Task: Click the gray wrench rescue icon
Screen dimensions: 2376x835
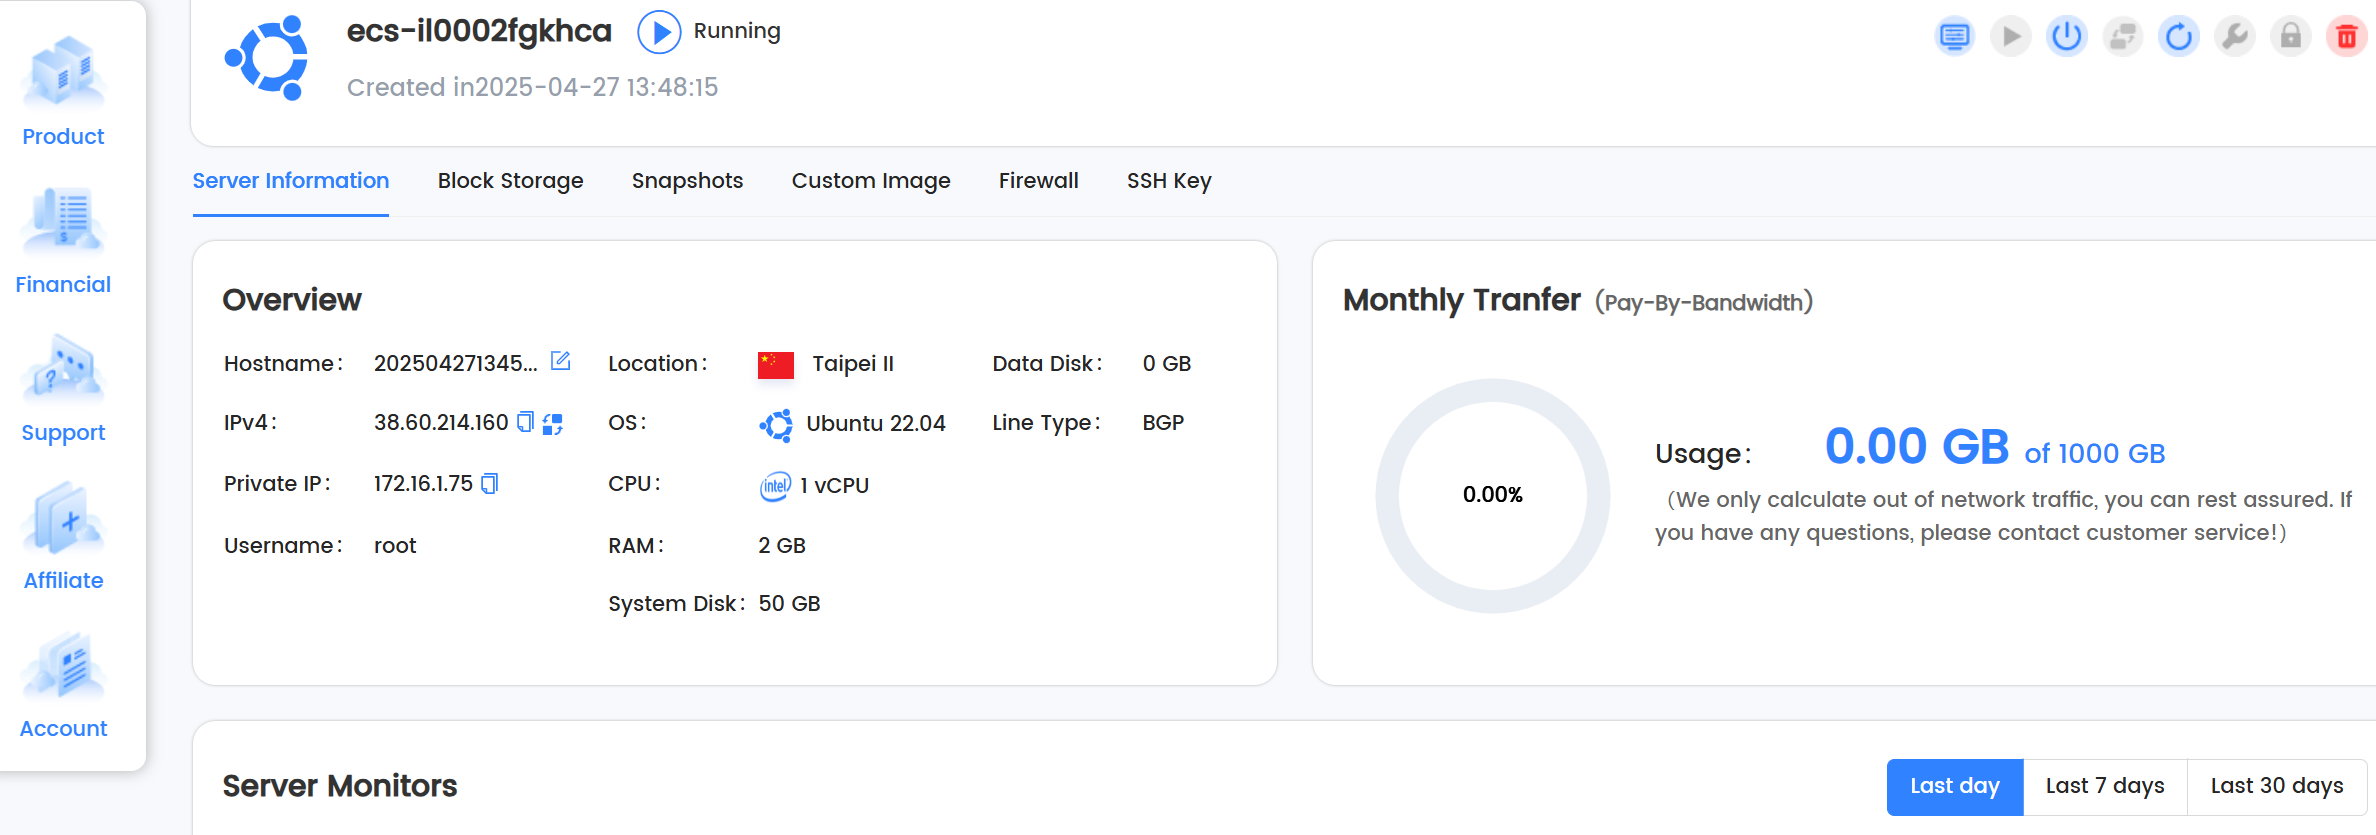Action: [2234, 37]
